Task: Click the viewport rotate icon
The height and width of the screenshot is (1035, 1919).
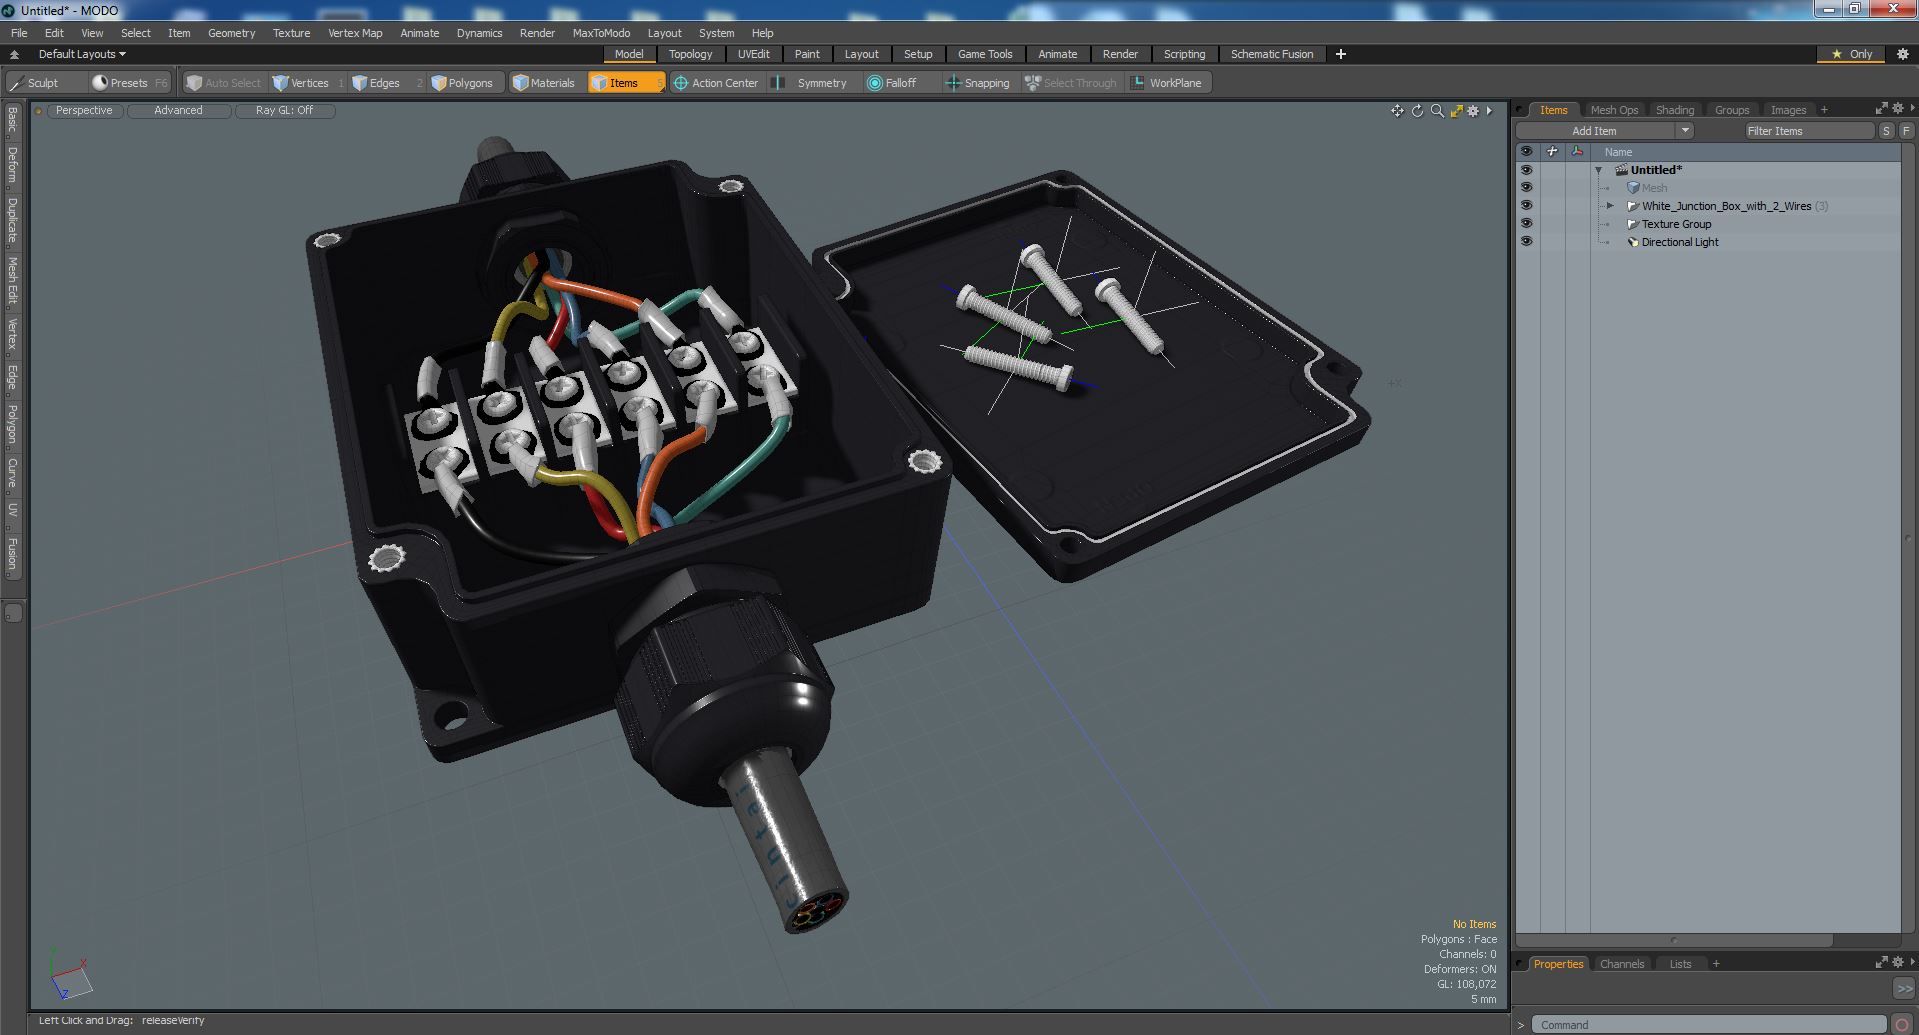Action: click(1417, 111)
